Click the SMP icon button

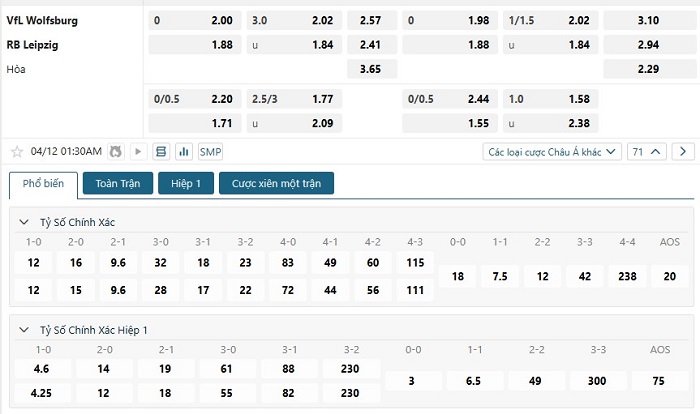coord(210,152)
